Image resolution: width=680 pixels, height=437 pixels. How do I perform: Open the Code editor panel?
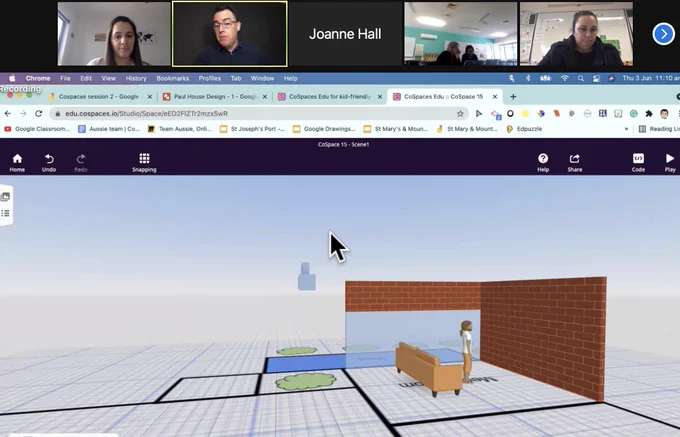(x=638, y=163)
